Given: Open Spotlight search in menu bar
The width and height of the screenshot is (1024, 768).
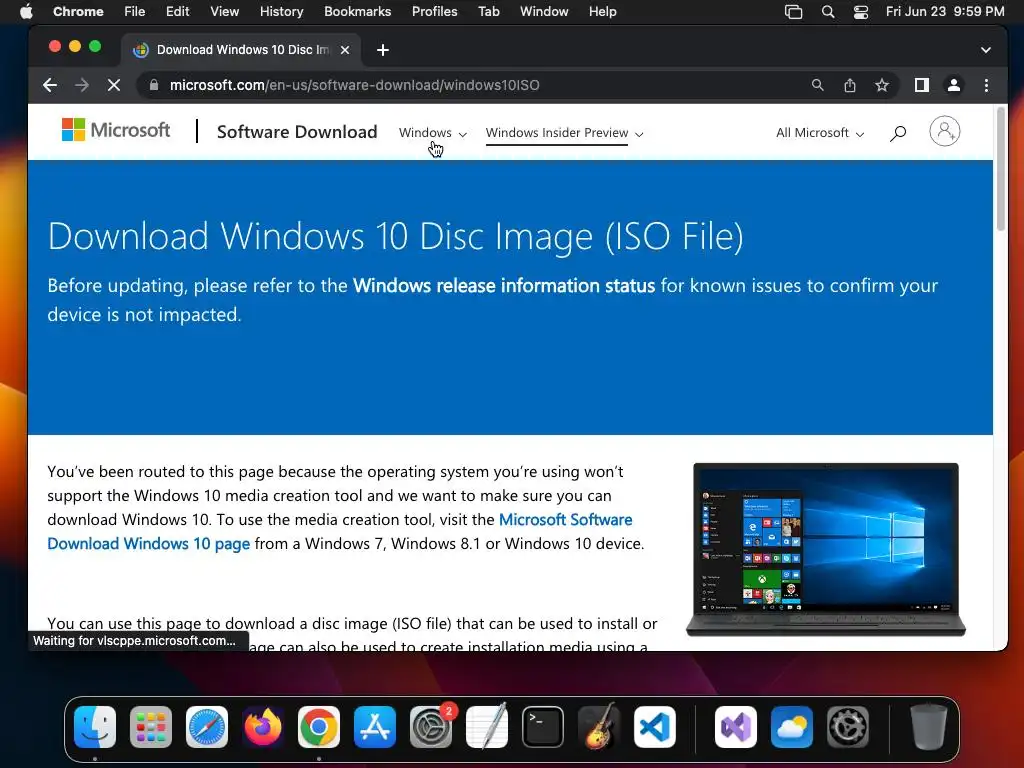Looking at the screenshot, I should pyautogui.click(x=827, y=11).
